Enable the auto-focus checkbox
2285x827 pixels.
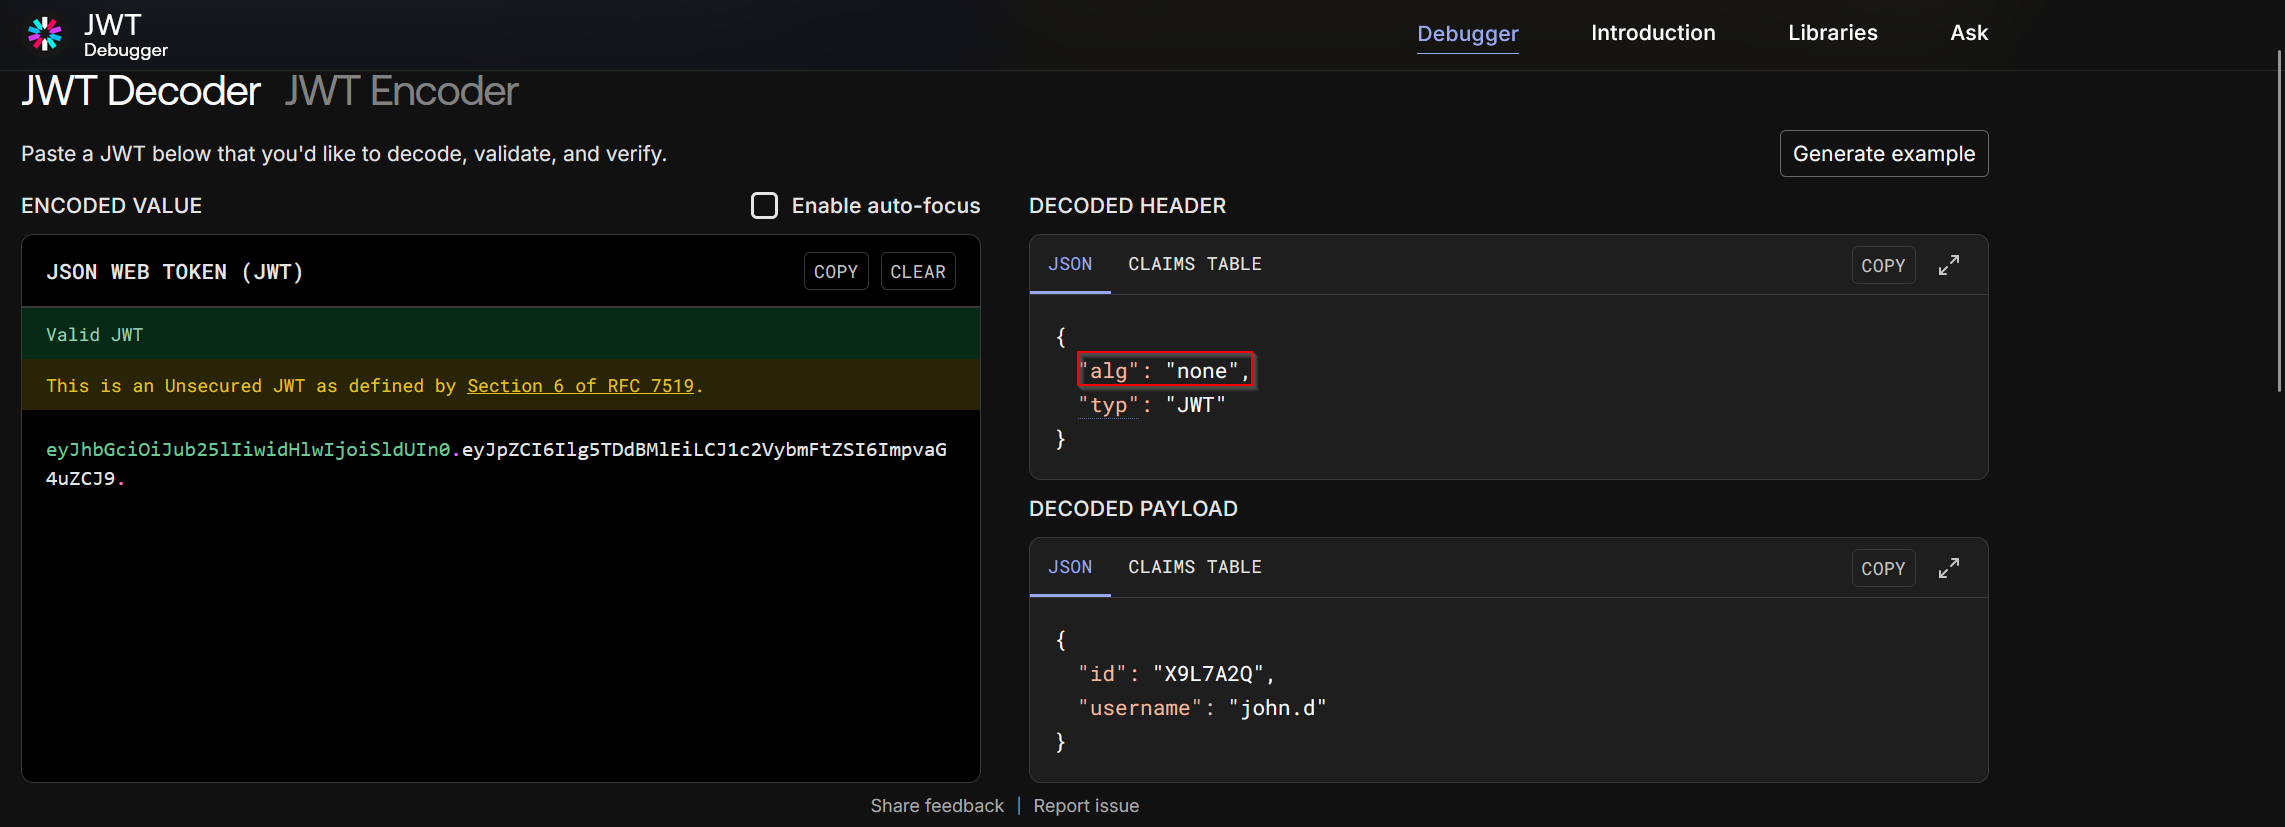764,206
